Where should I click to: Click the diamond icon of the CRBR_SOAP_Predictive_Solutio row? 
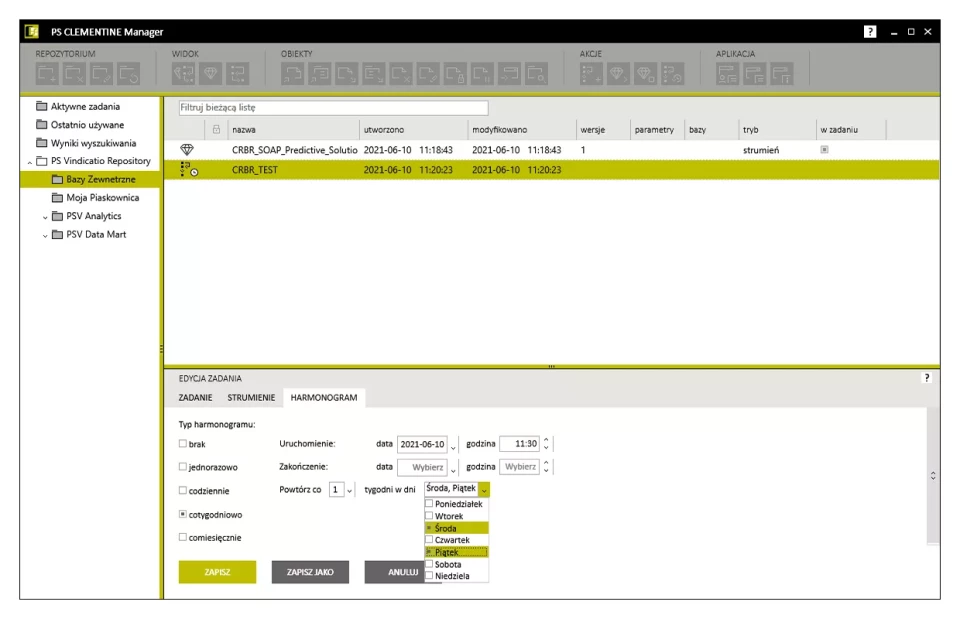(187, 150)
